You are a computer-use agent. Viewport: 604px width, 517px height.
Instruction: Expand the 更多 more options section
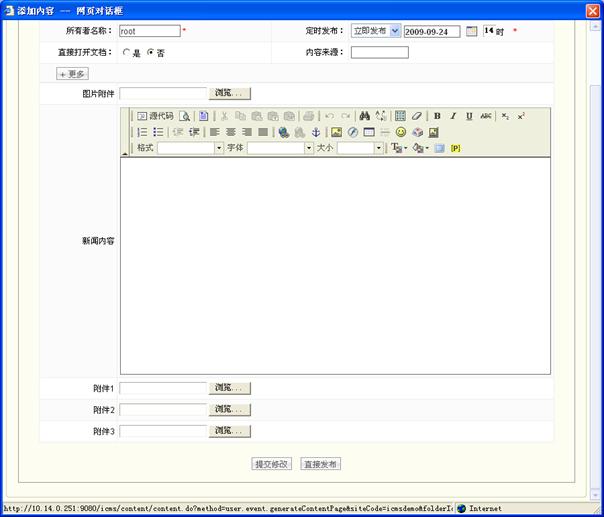point(72,74)
